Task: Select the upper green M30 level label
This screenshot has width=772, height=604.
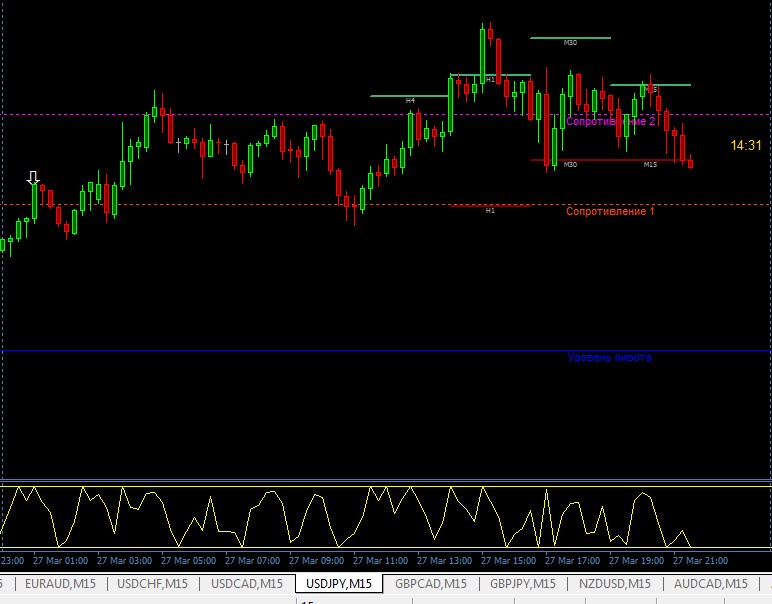Action: click(570, 43)
